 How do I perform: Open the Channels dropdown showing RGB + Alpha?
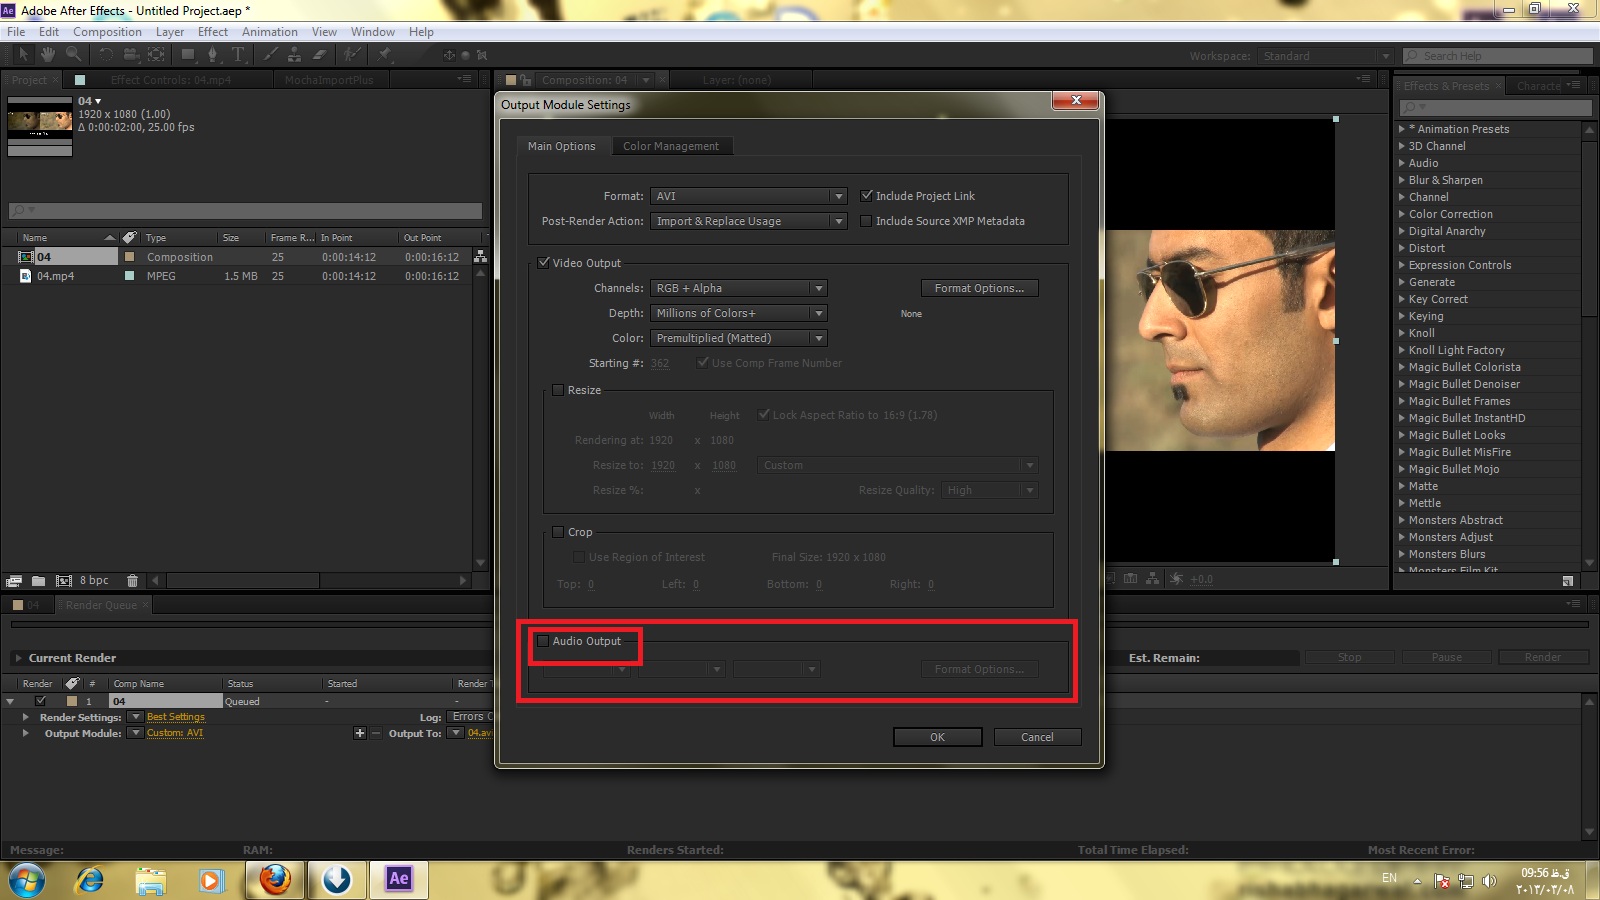point(739,288)
